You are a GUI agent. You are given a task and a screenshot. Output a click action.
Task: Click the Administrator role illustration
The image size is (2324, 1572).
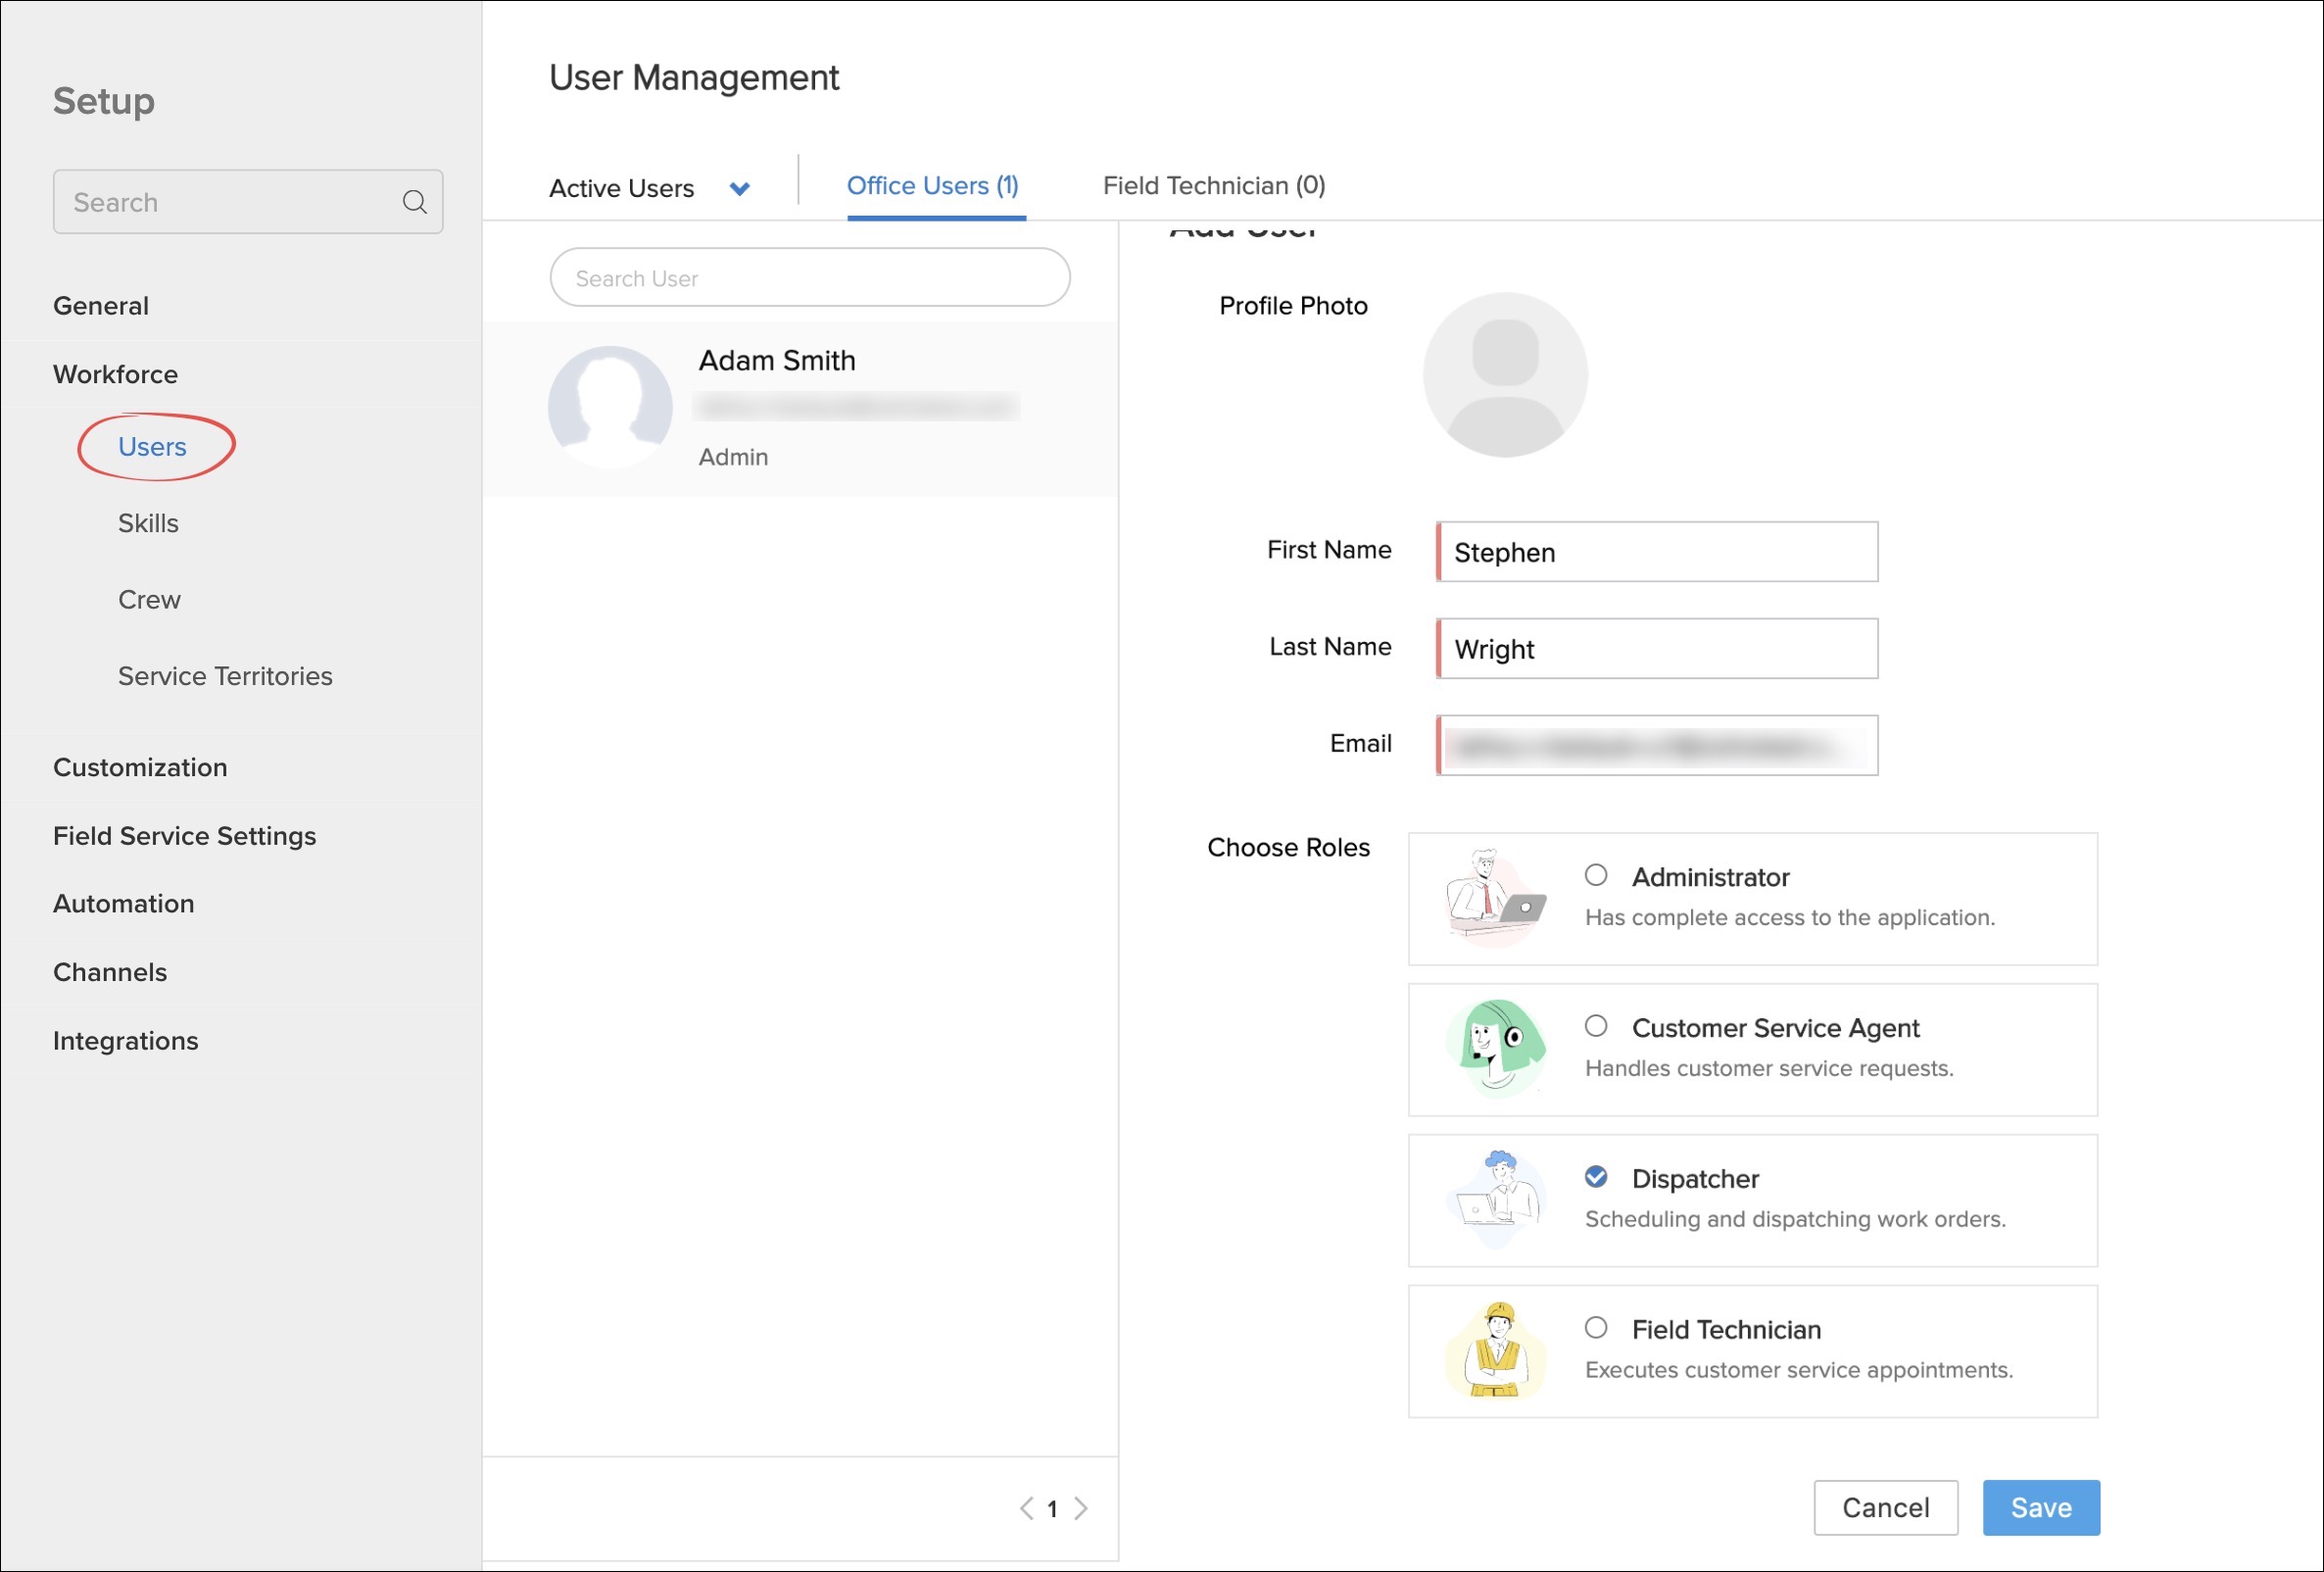(x=1495, y=897)
